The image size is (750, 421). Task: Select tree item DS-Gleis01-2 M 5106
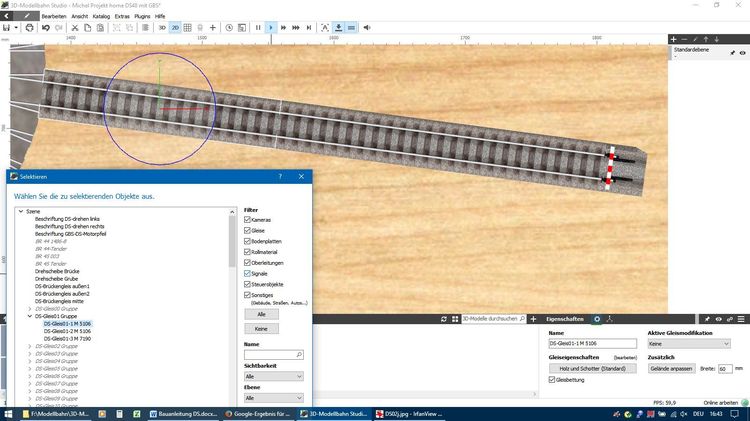tap(67, 331)
